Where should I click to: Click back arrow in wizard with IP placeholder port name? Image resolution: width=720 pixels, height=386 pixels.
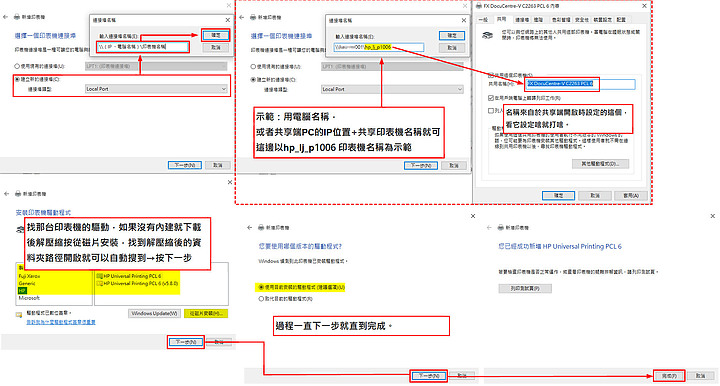pyautogui.click(x=6, y=17)
